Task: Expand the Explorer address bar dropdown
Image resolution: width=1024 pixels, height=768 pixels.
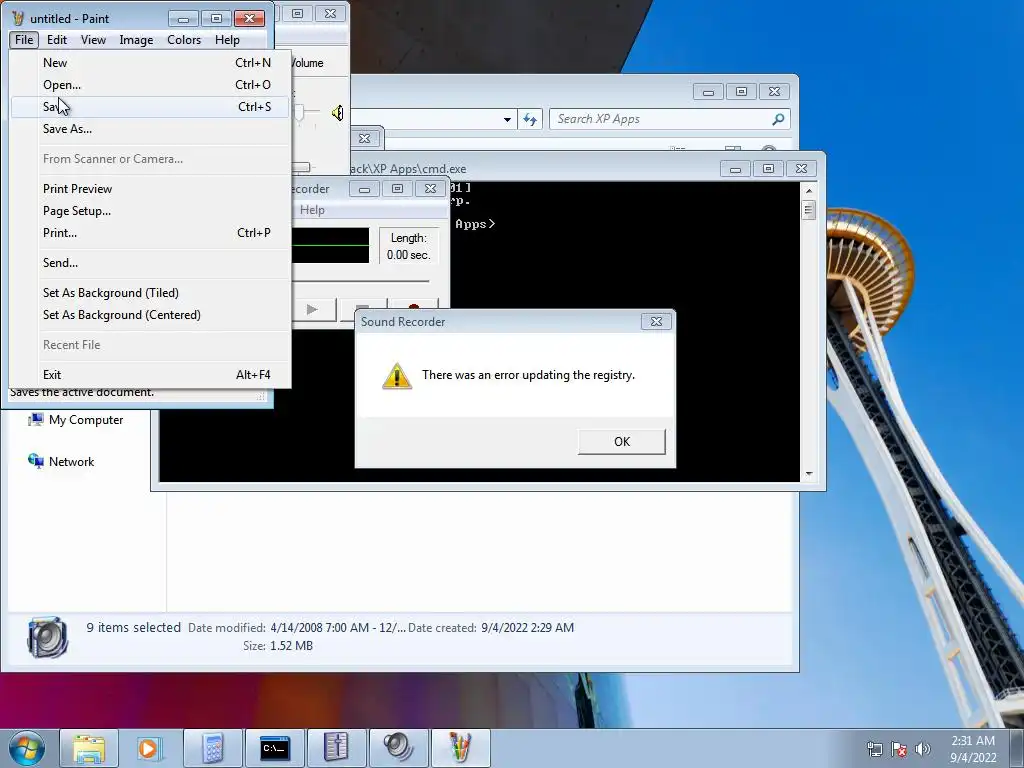Action: pos(507,120)
